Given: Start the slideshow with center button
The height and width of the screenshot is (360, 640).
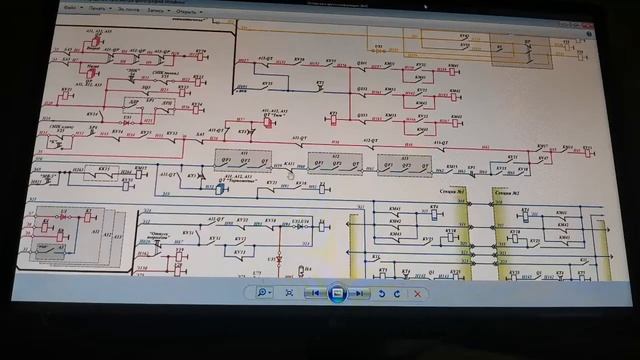Looking at the screenshot, I should pos(337,293).
